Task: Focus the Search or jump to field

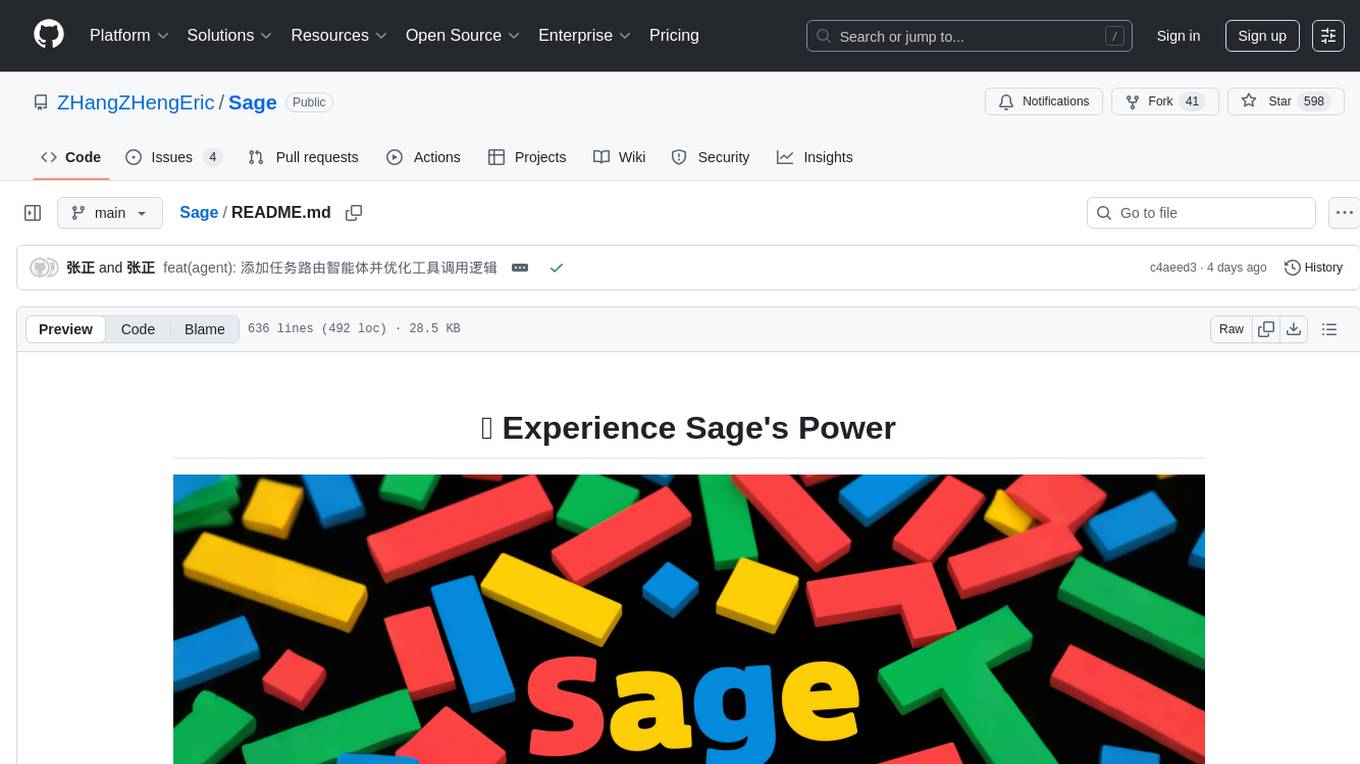Action: pos(969,36)
